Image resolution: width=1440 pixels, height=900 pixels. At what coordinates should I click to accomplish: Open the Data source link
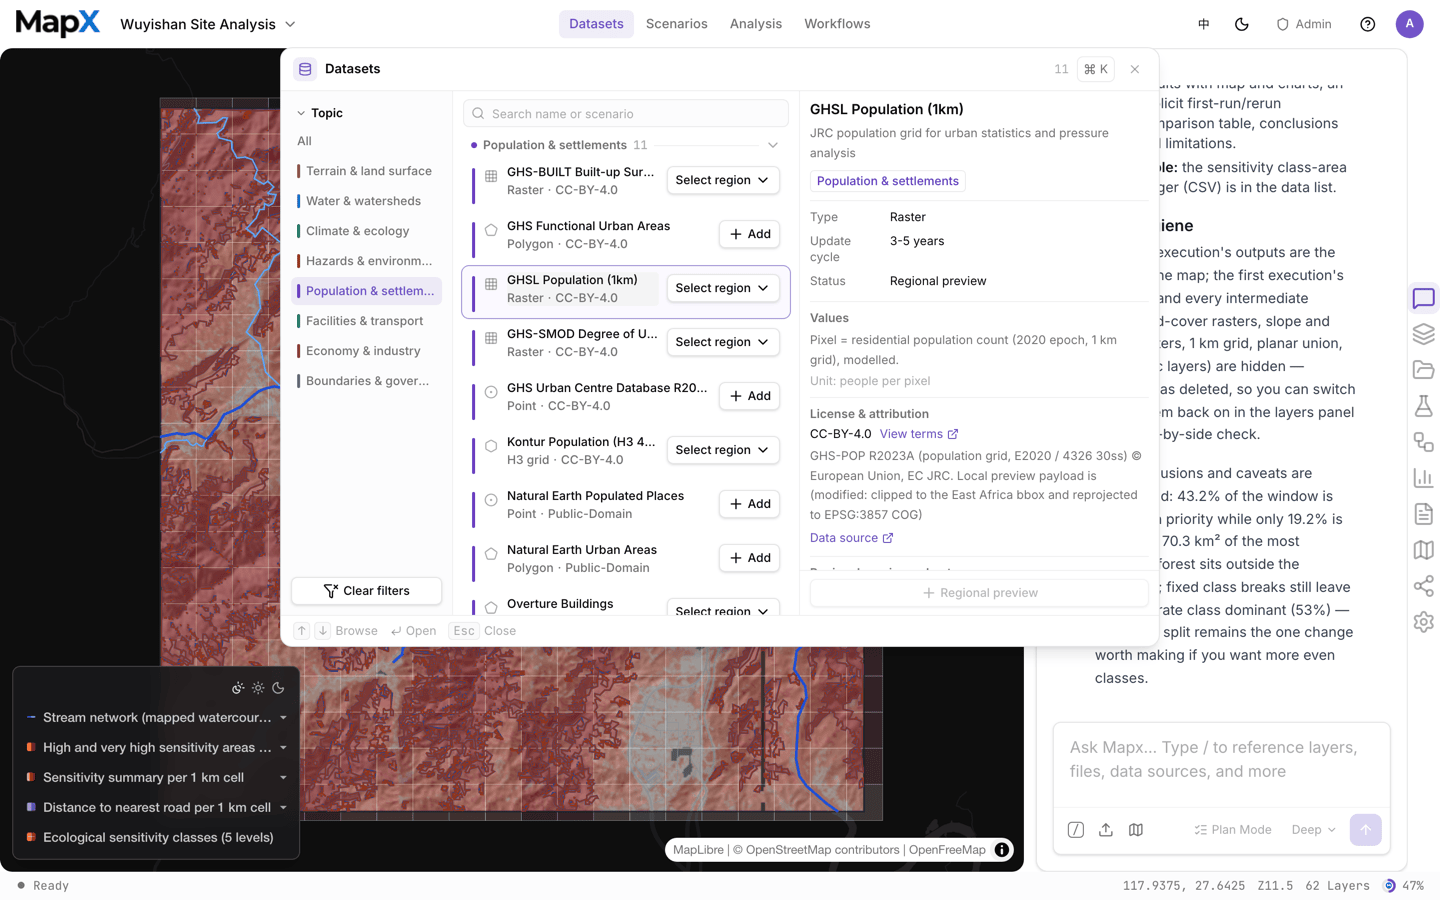[x=852, y=538]
